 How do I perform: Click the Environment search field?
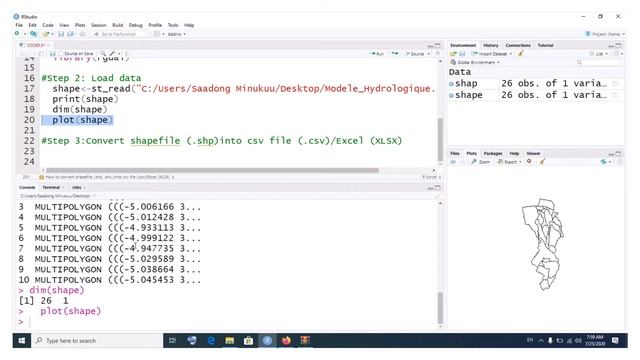(598, 62)
